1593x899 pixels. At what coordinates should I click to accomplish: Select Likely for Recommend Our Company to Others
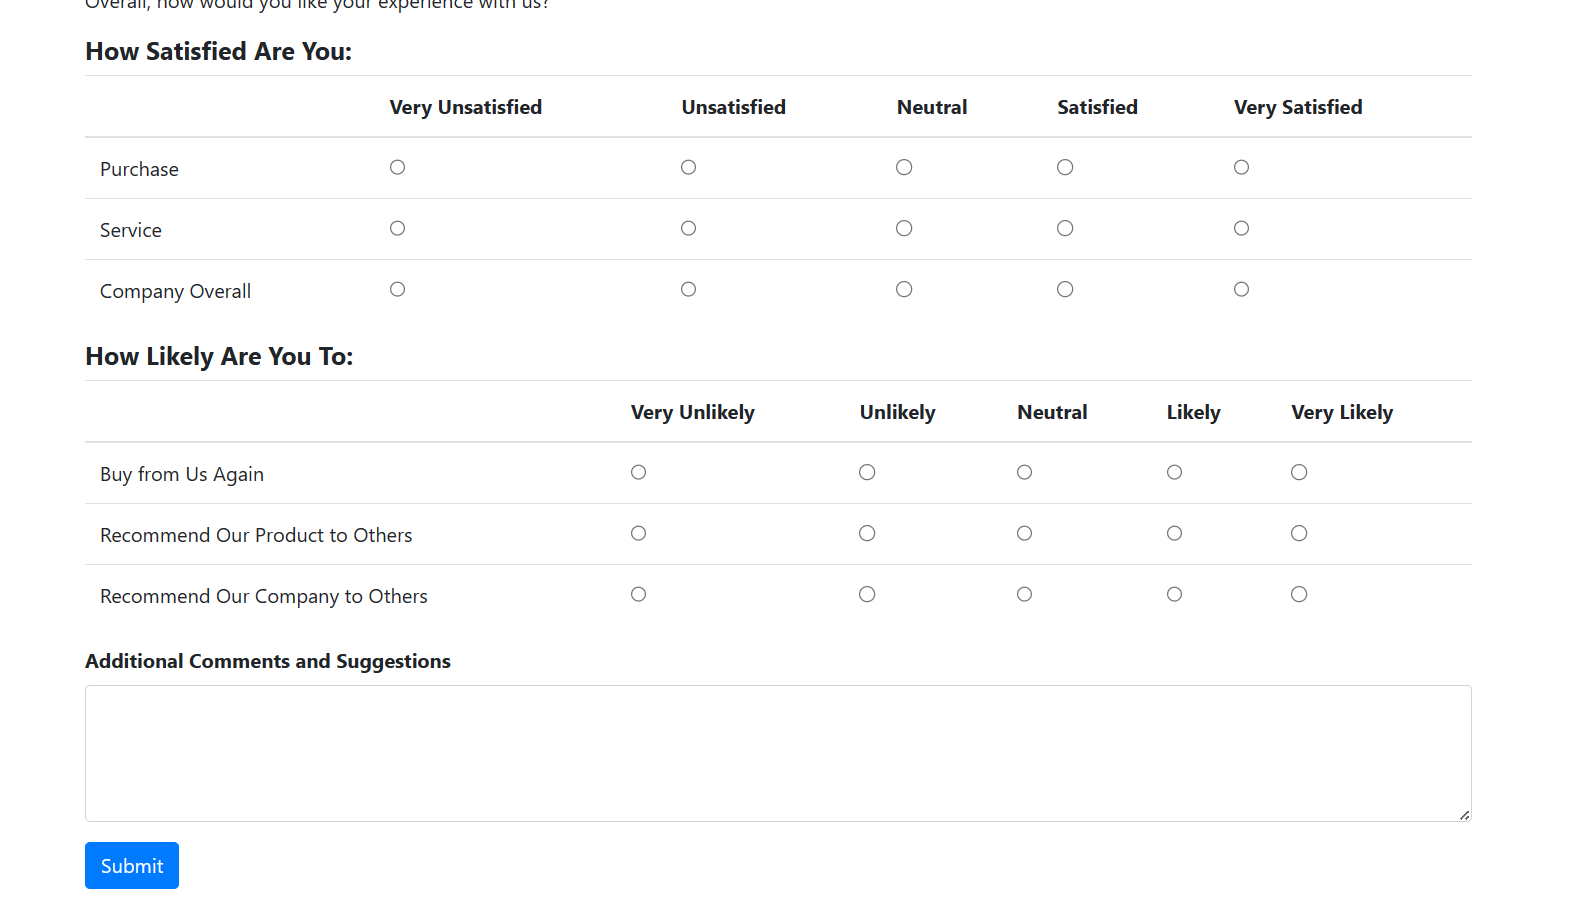[x=1174, y=594]
